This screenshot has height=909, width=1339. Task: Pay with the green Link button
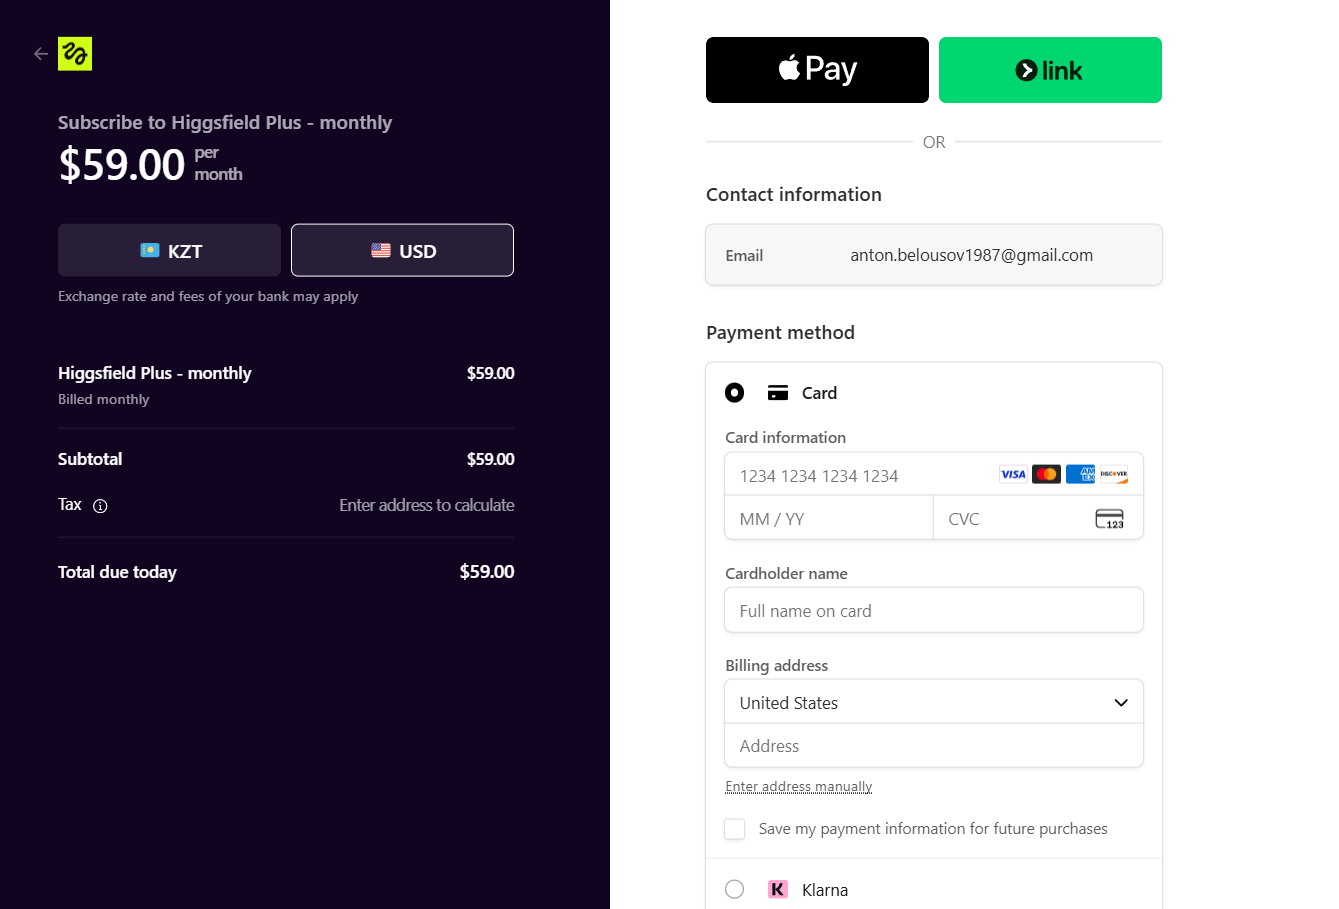[1050, 70]
